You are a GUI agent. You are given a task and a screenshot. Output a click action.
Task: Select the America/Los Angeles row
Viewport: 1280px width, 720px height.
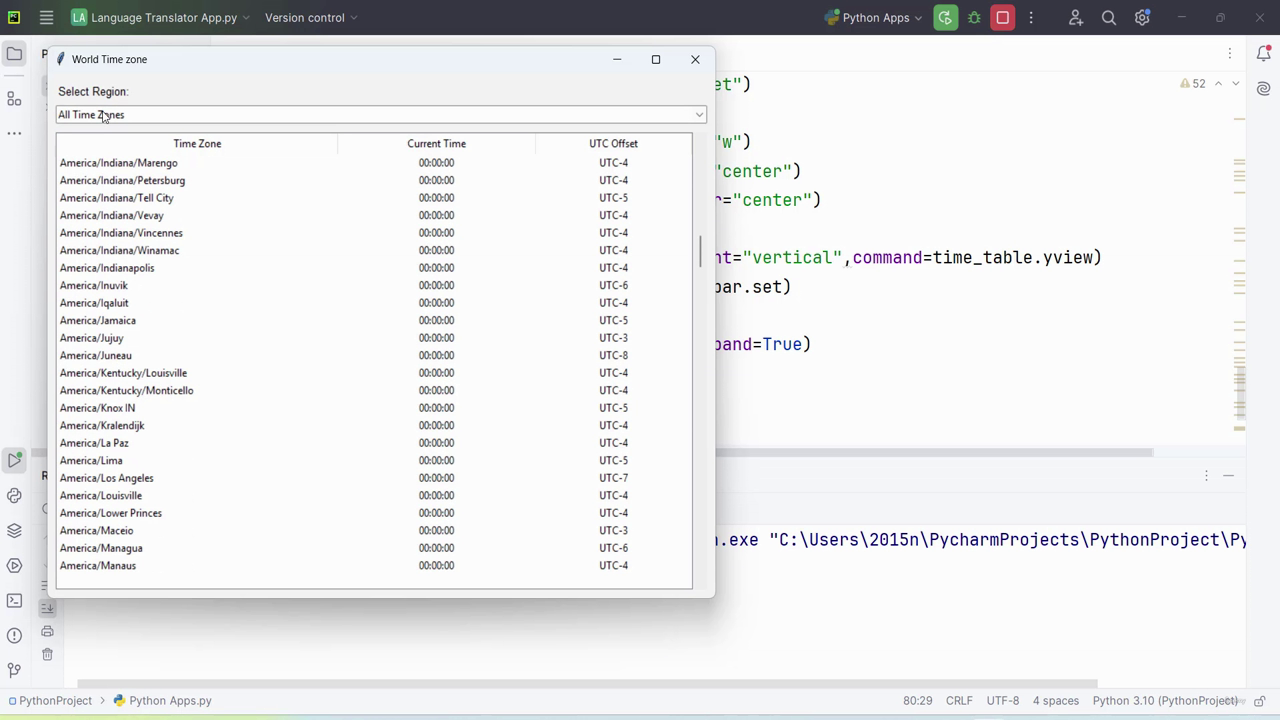374,478
